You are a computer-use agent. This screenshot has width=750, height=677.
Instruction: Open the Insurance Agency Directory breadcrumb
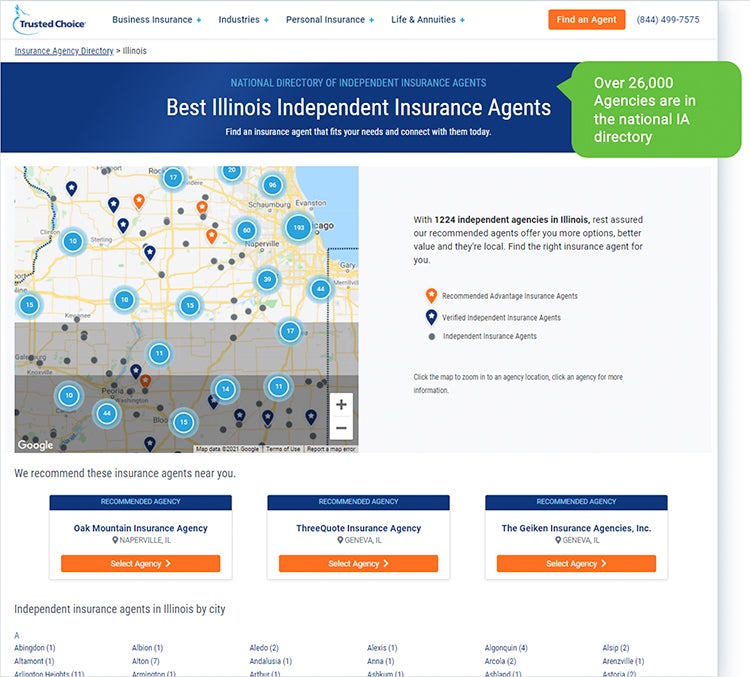click(x=64, y=51)
